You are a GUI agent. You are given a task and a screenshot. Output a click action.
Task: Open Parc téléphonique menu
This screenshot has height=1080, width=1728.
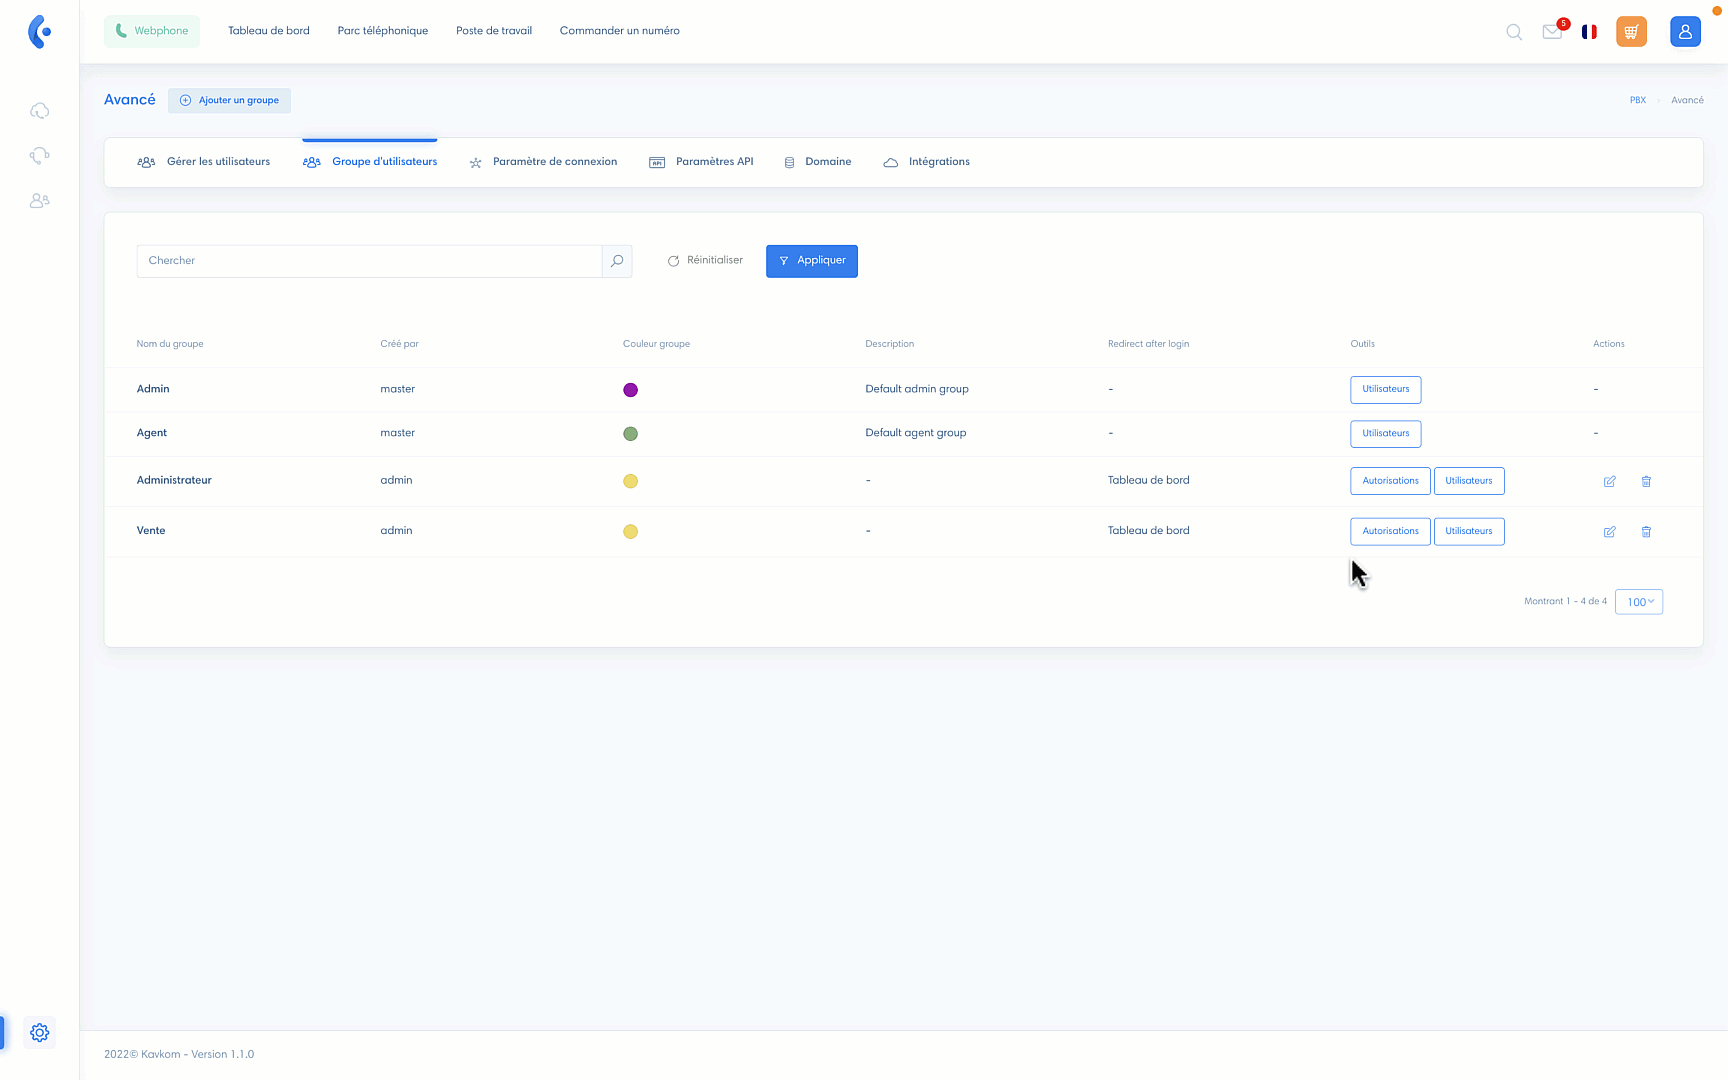point(383,31)
